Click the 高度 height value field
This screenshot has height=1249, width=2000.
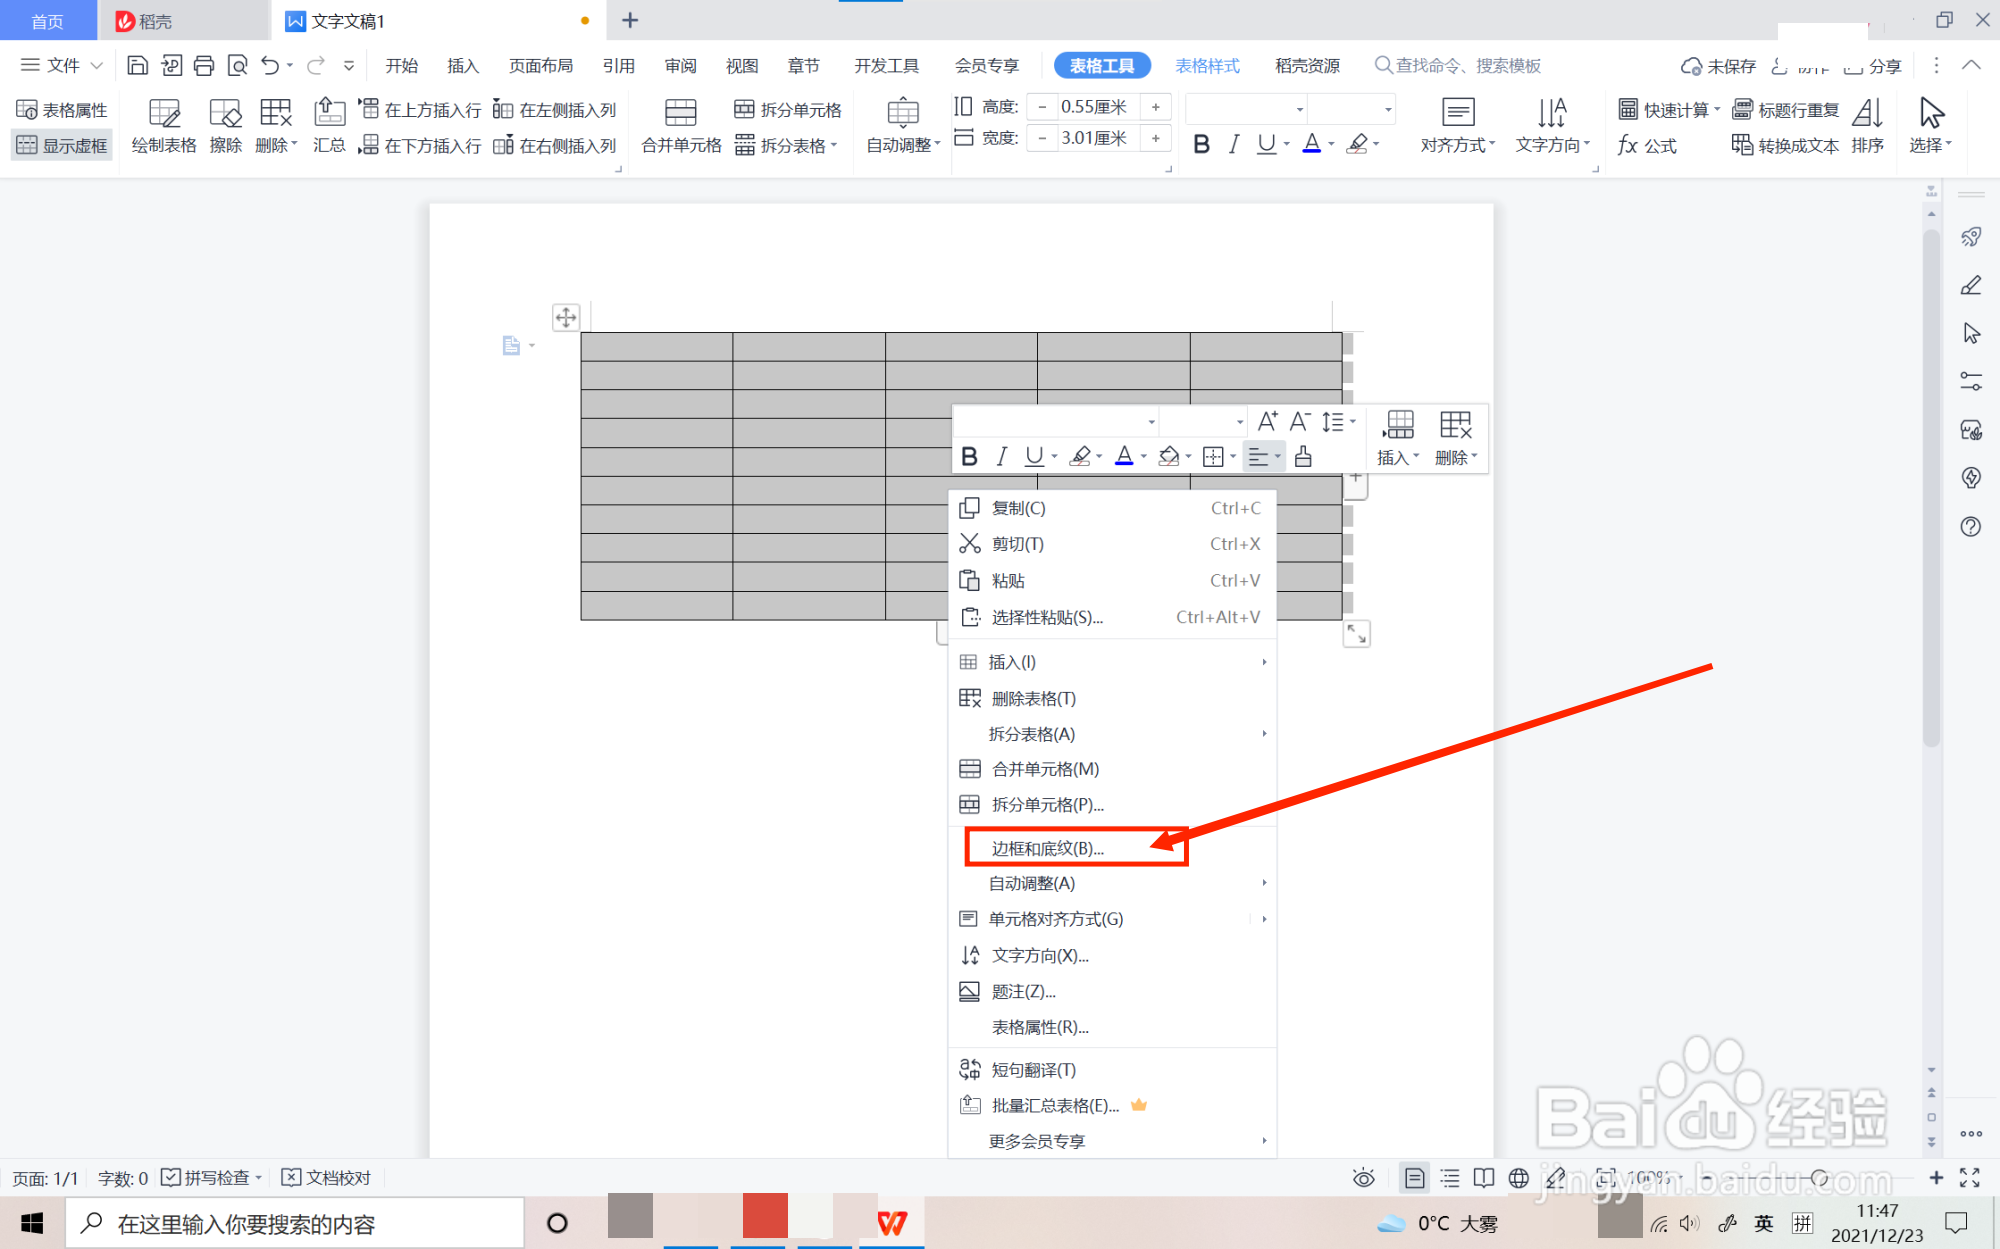(x=1098, y=107)
